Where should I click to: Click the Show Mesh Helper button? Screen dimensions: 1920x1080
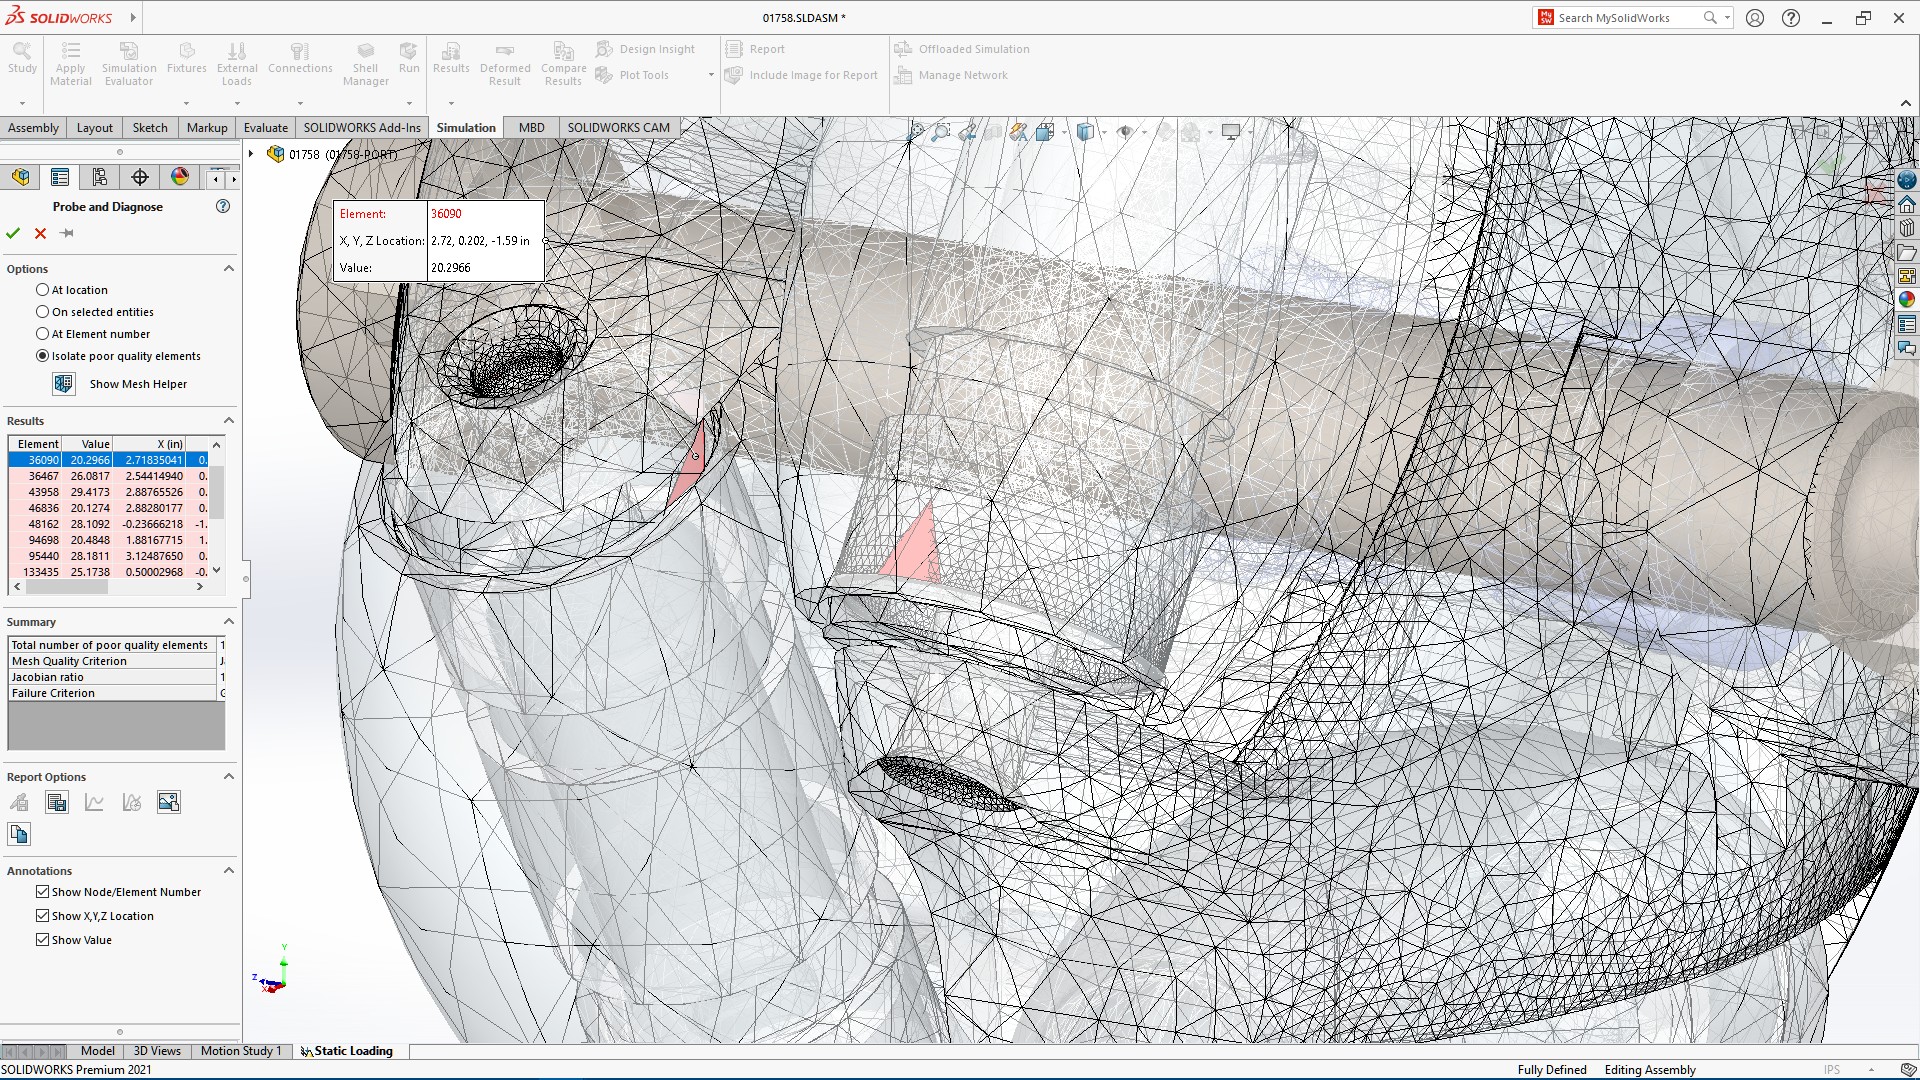138,384
